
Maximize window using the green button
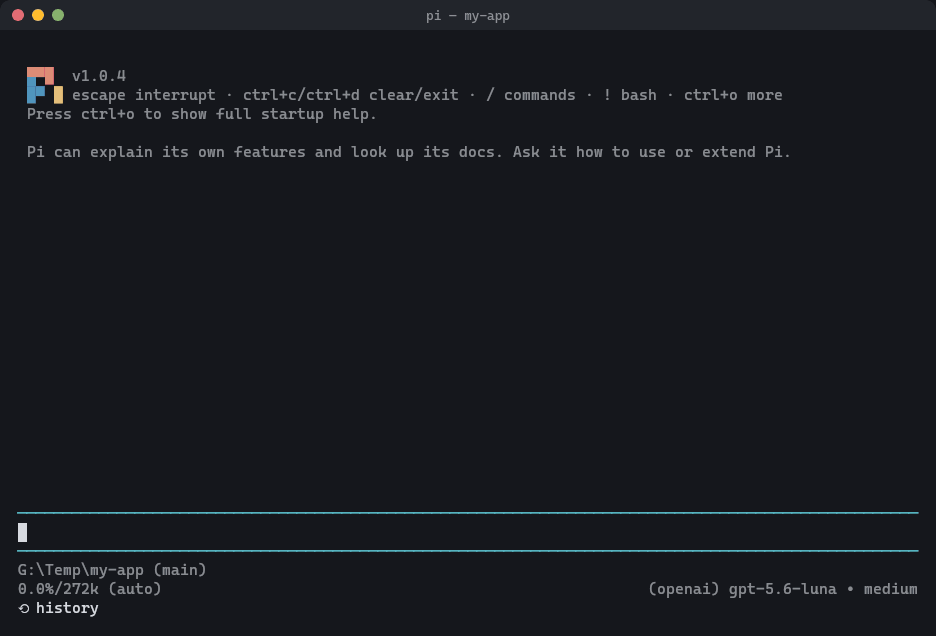[x=58, y=15]
